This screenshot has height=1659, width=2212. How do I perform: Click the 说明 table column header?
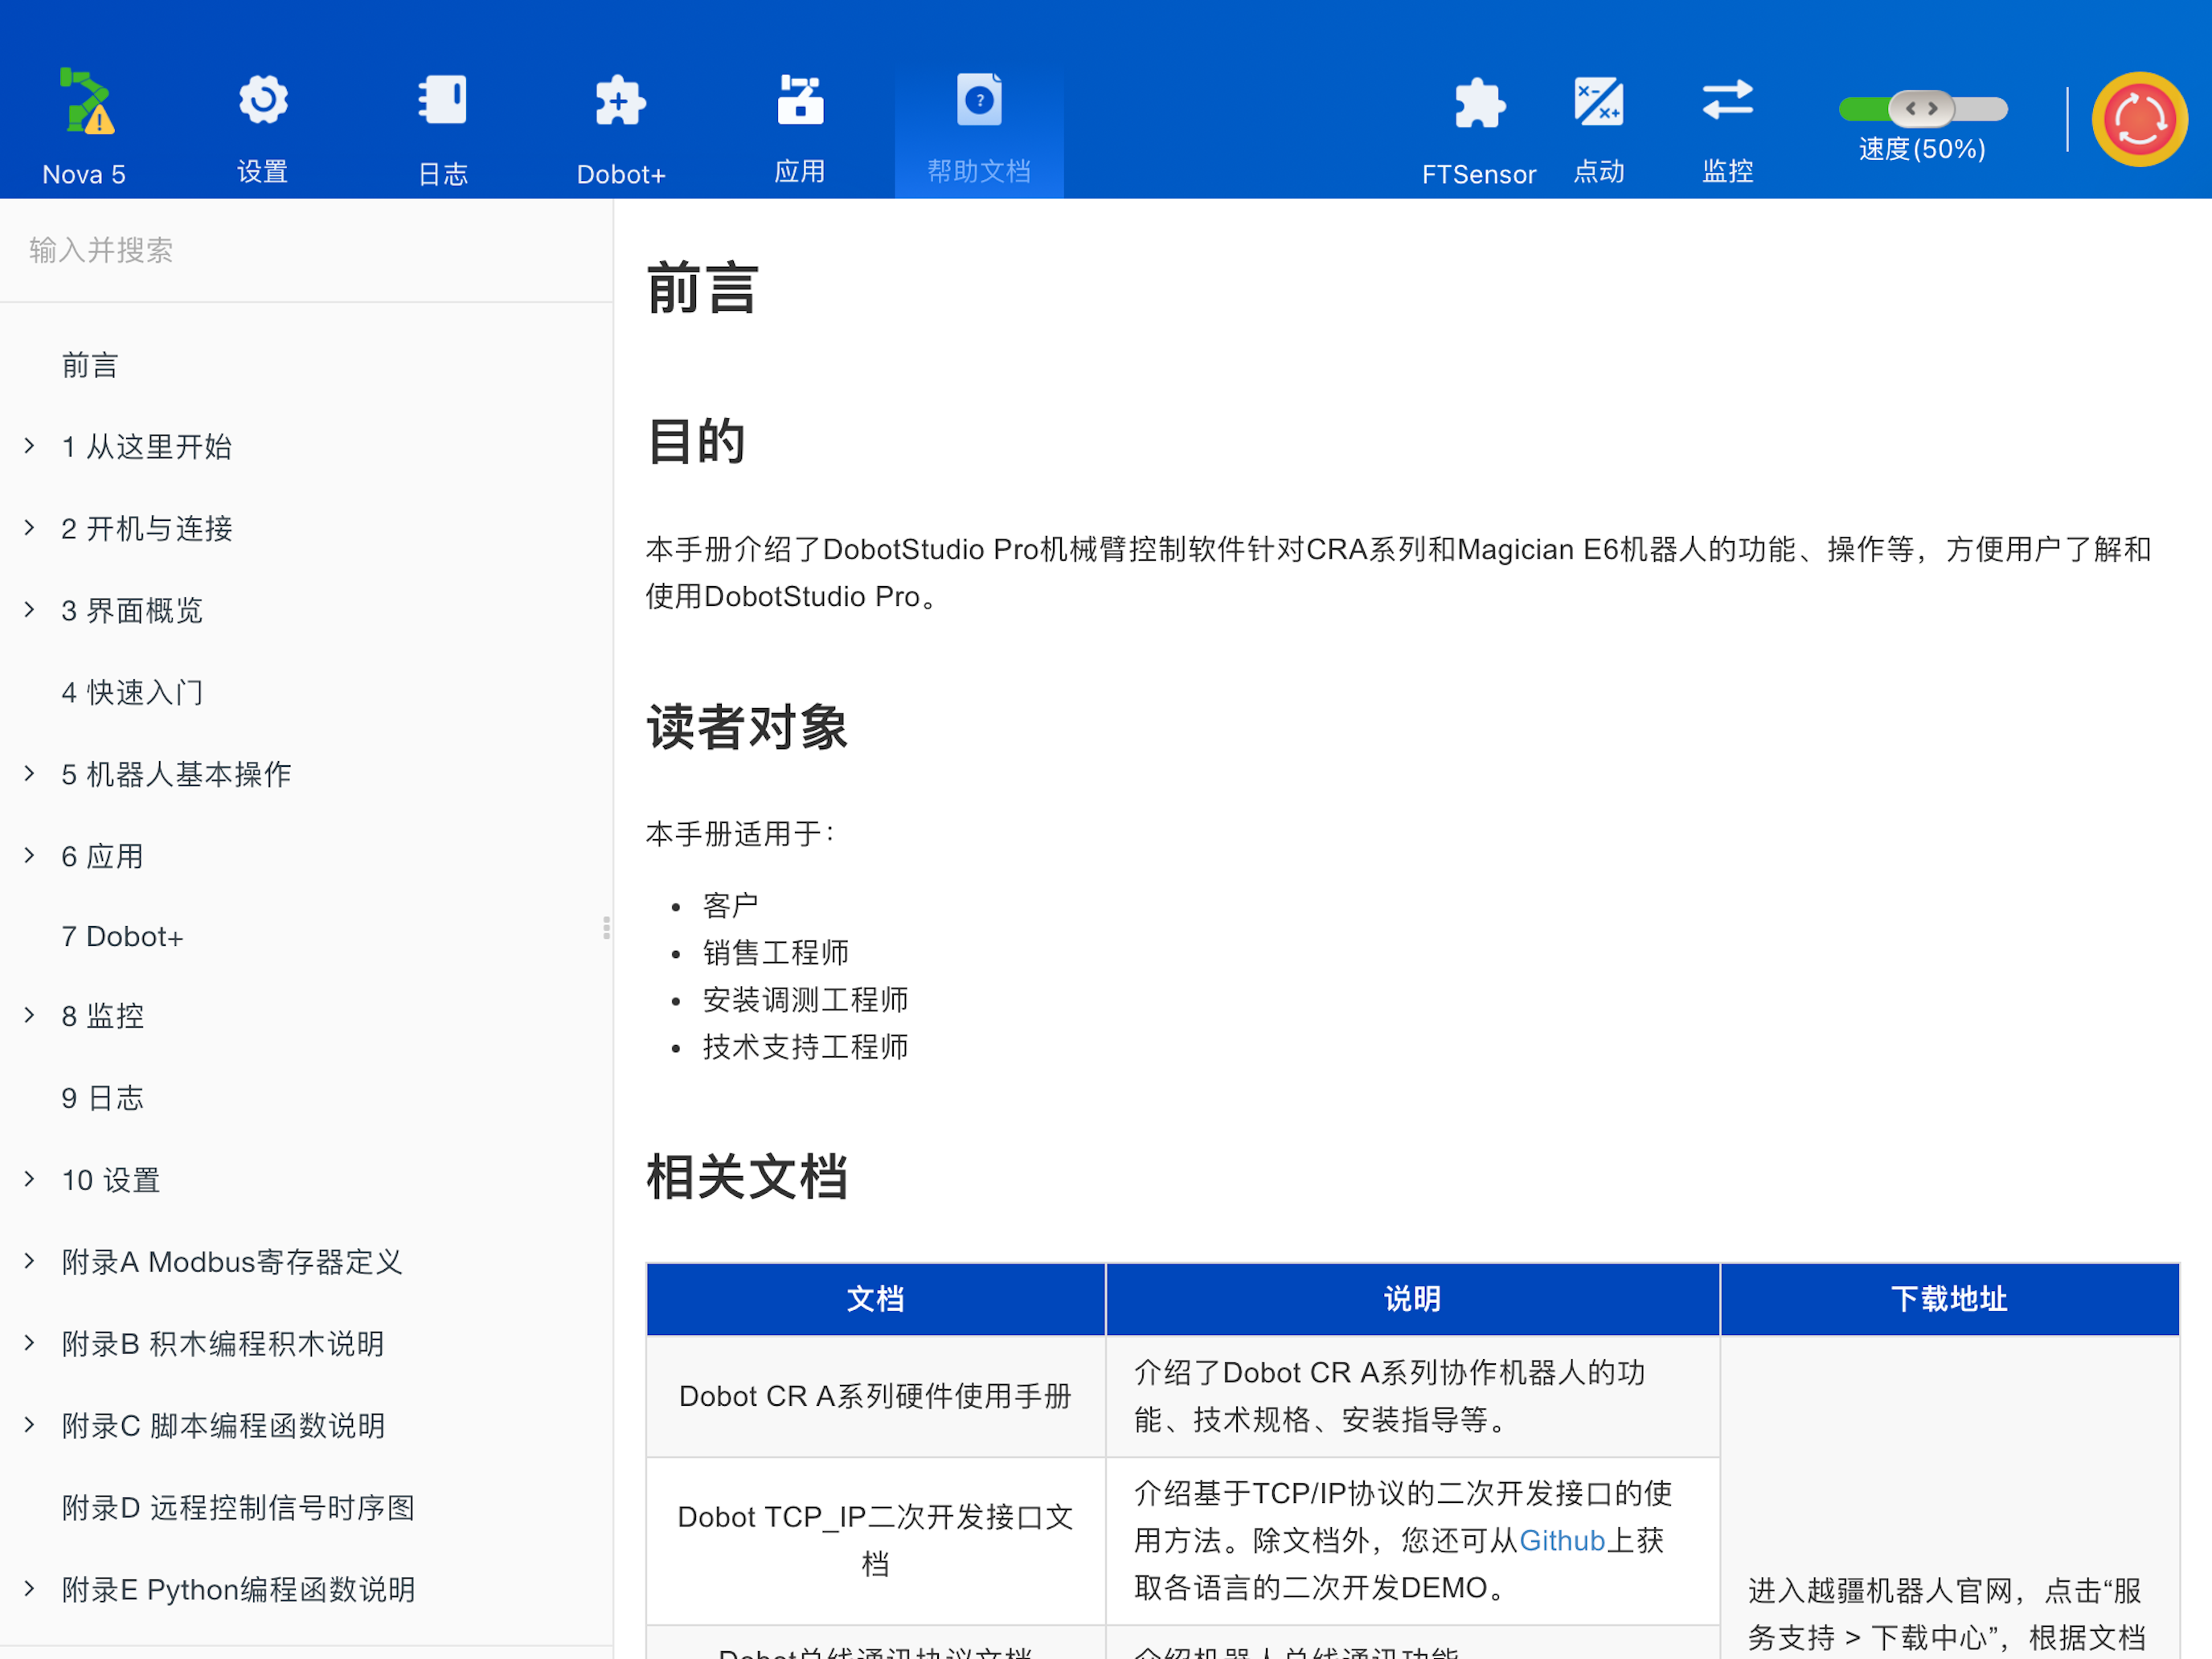click(x=1413, y=1299)
